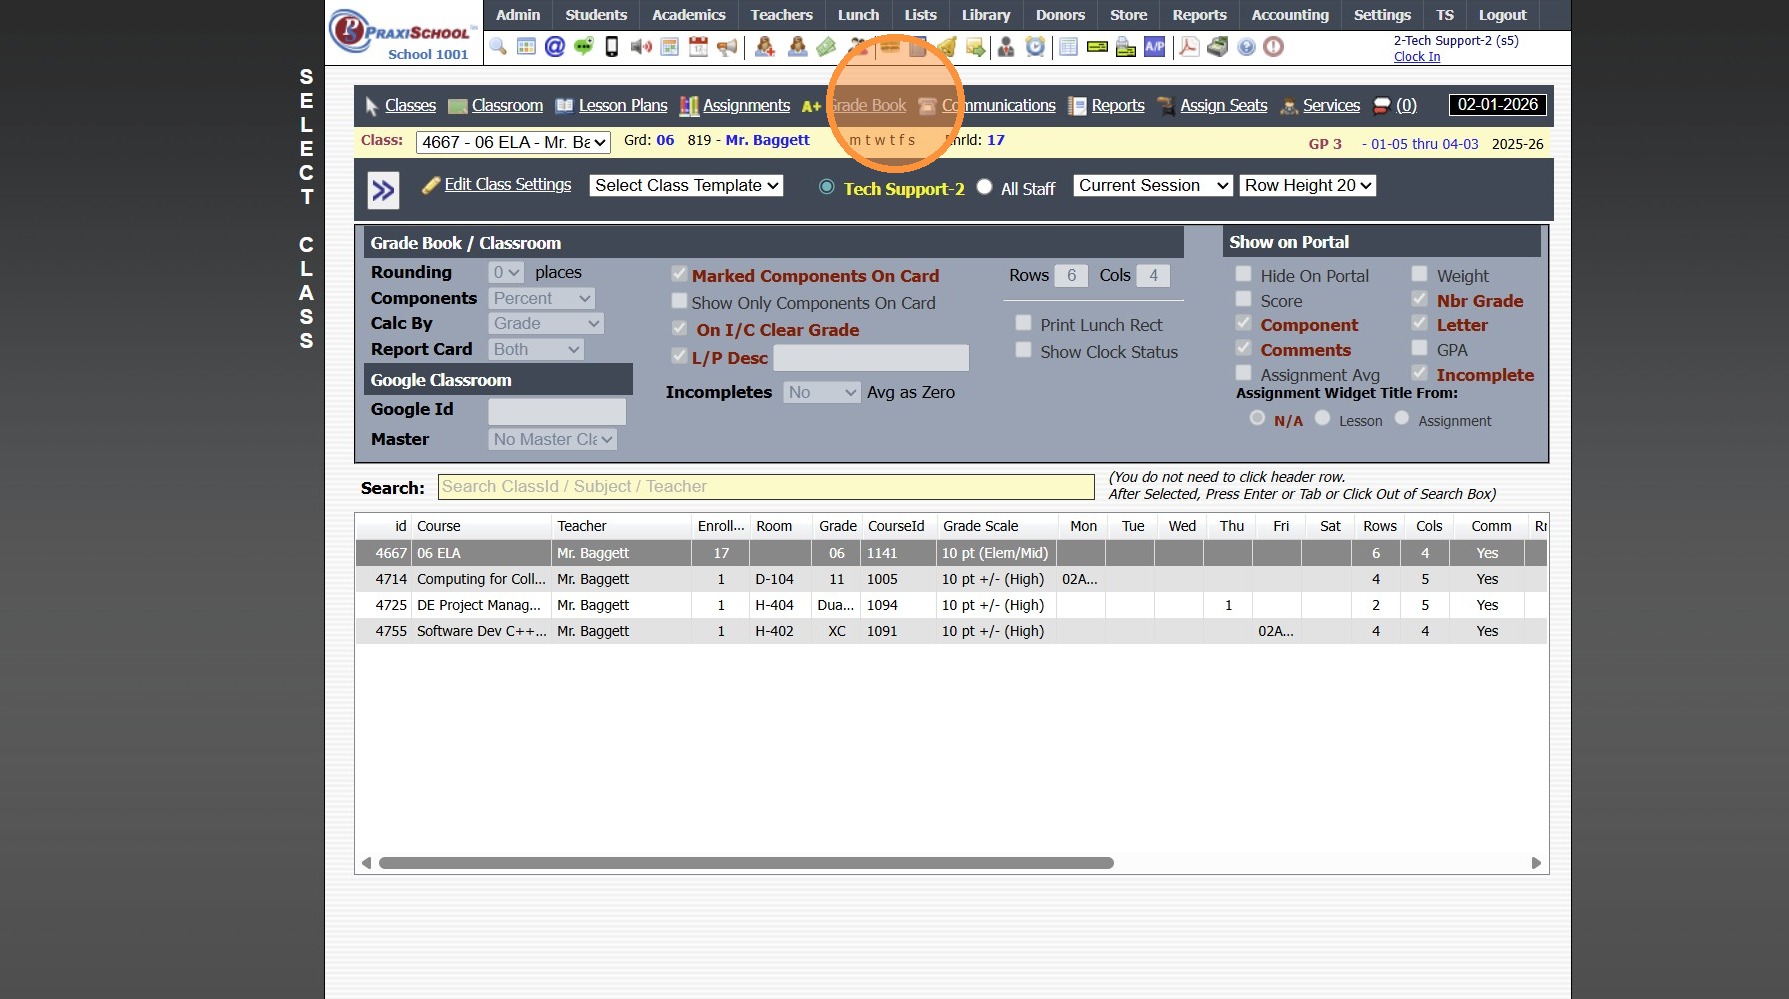Open the Row Height 20 dropdown
This screenshot has width=1789, height=999.
click(1308, 186)
